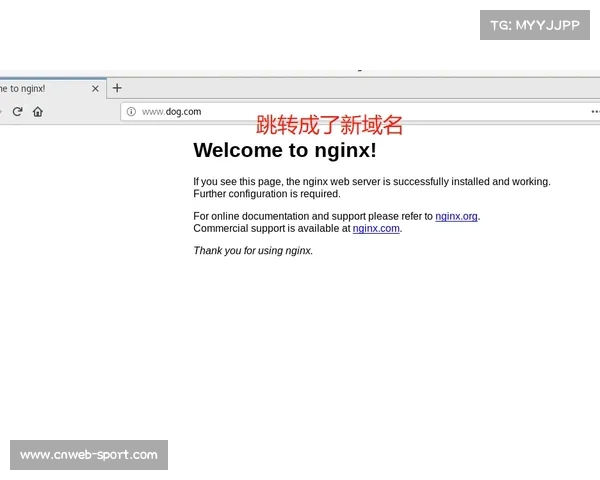The image size is (600, 480).
Task: Click the forward navigation arrow
Action: pyautogui.click(x=1, y=112)
